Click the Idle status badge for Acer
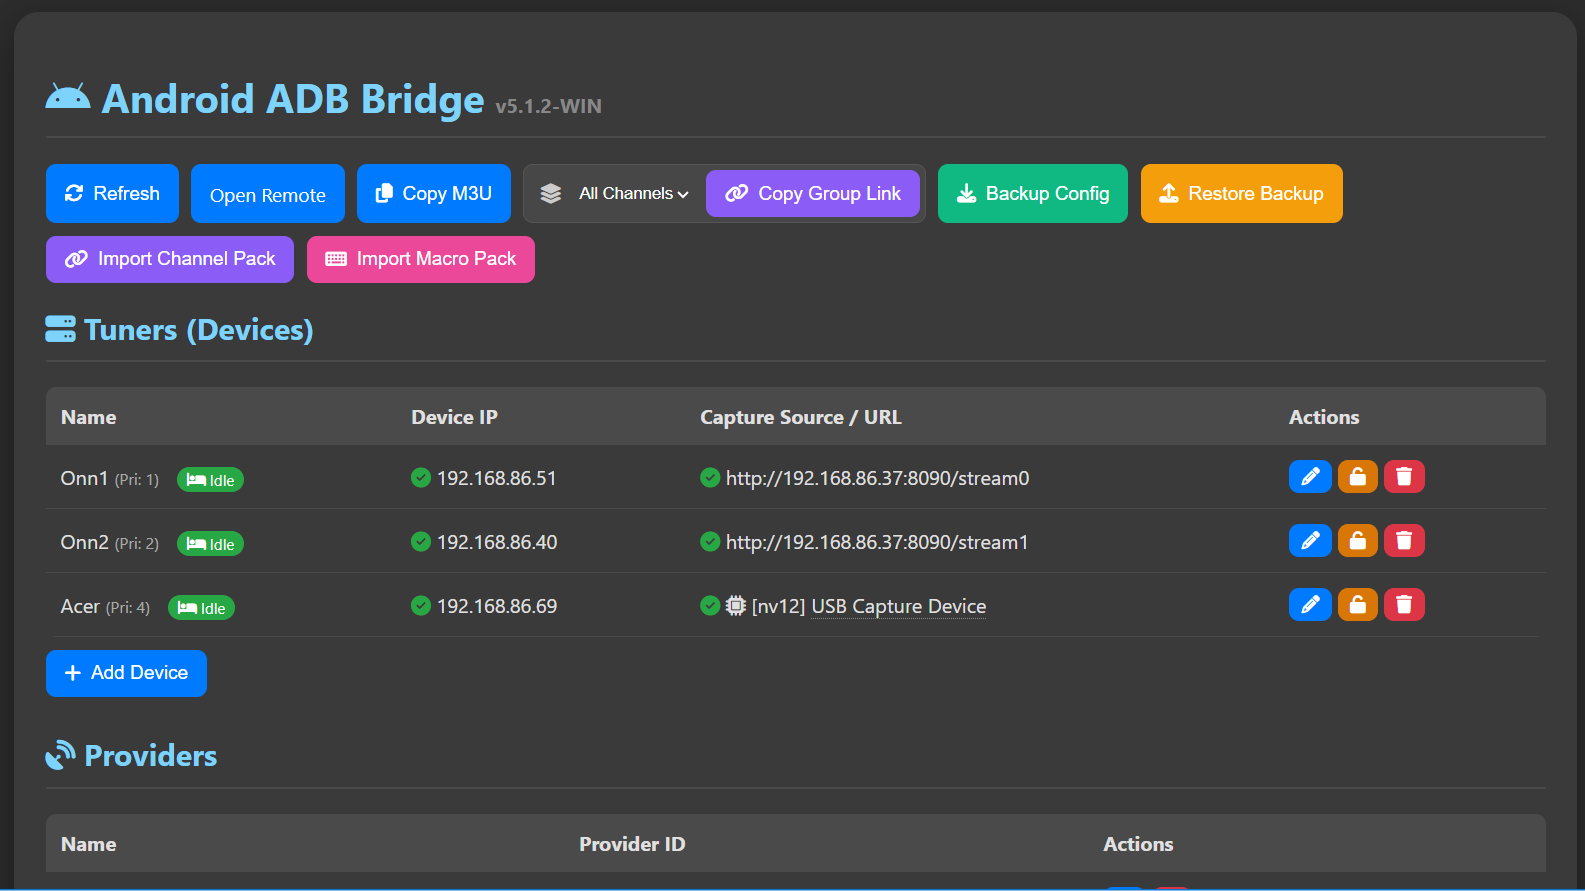This screenshot has width=1585, height=891. [x=201, y=608]
